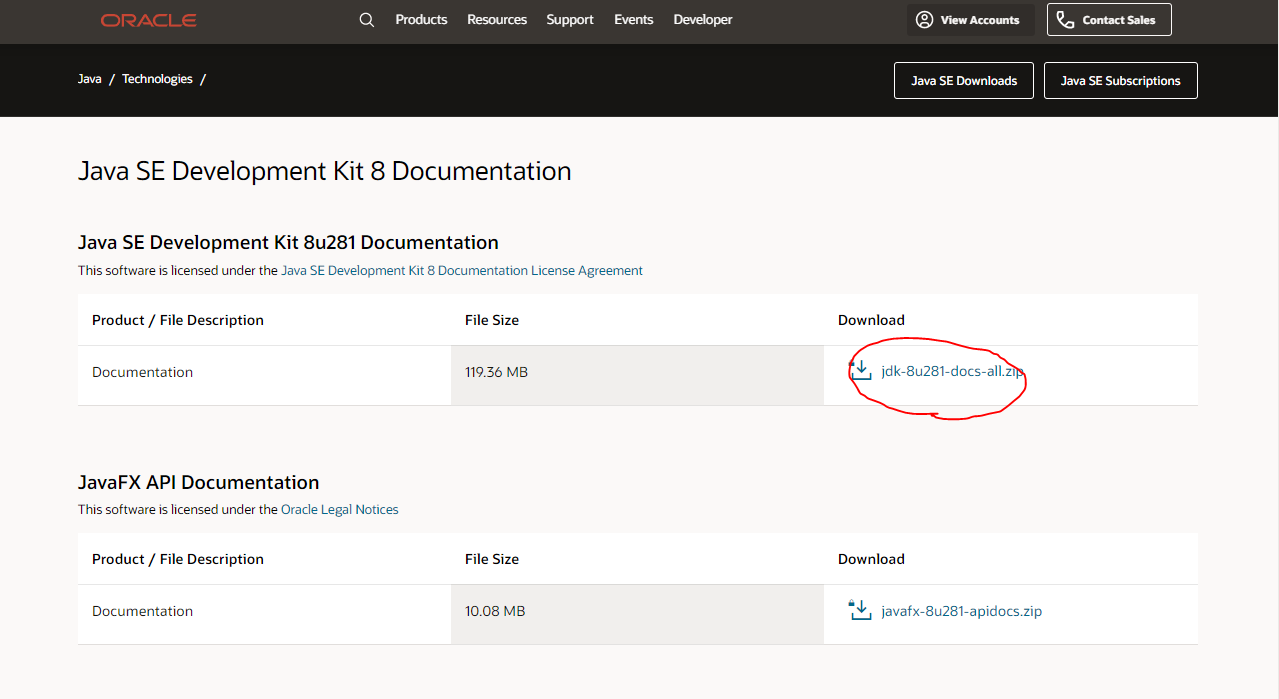Viewport: 1279px width, 699px height.
Task: Download javafx-8u281-apidocs.zip file
Action: coord(962,611)
